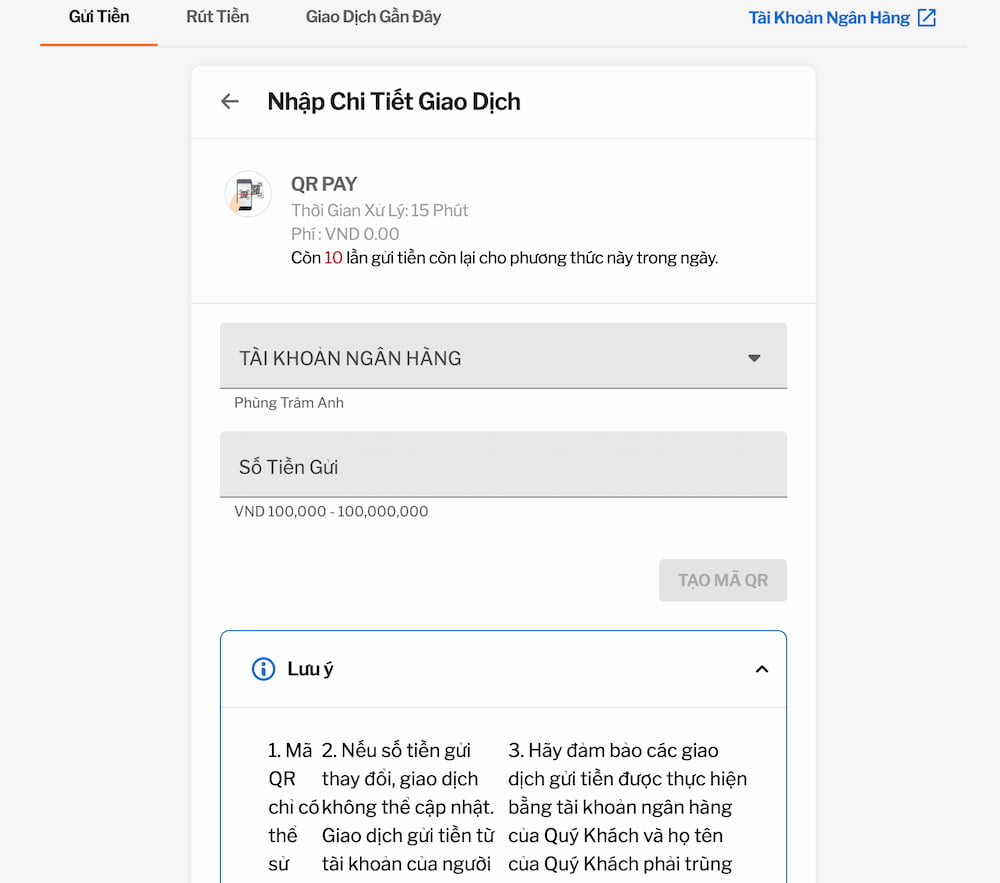Click the Phí: VND 0.00 fee text
This screenshot has height=883, width=1000.
(345, 234)
